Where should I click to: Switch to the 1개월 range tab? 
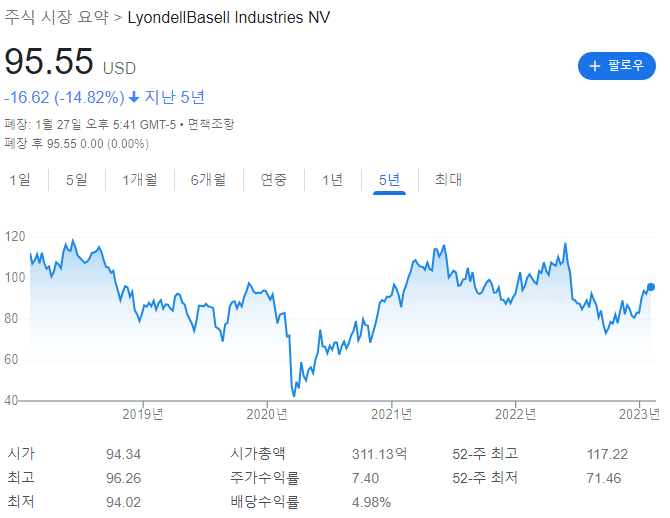[140, 180]
